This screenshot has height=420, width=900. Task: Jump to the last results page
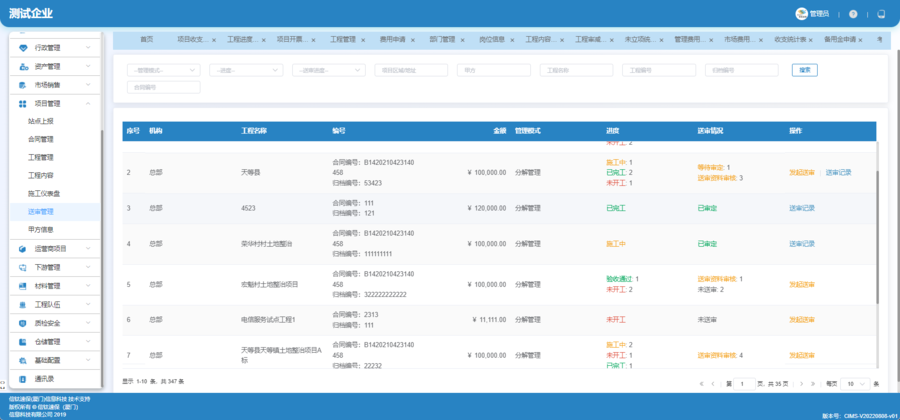[x=813, y=384]
